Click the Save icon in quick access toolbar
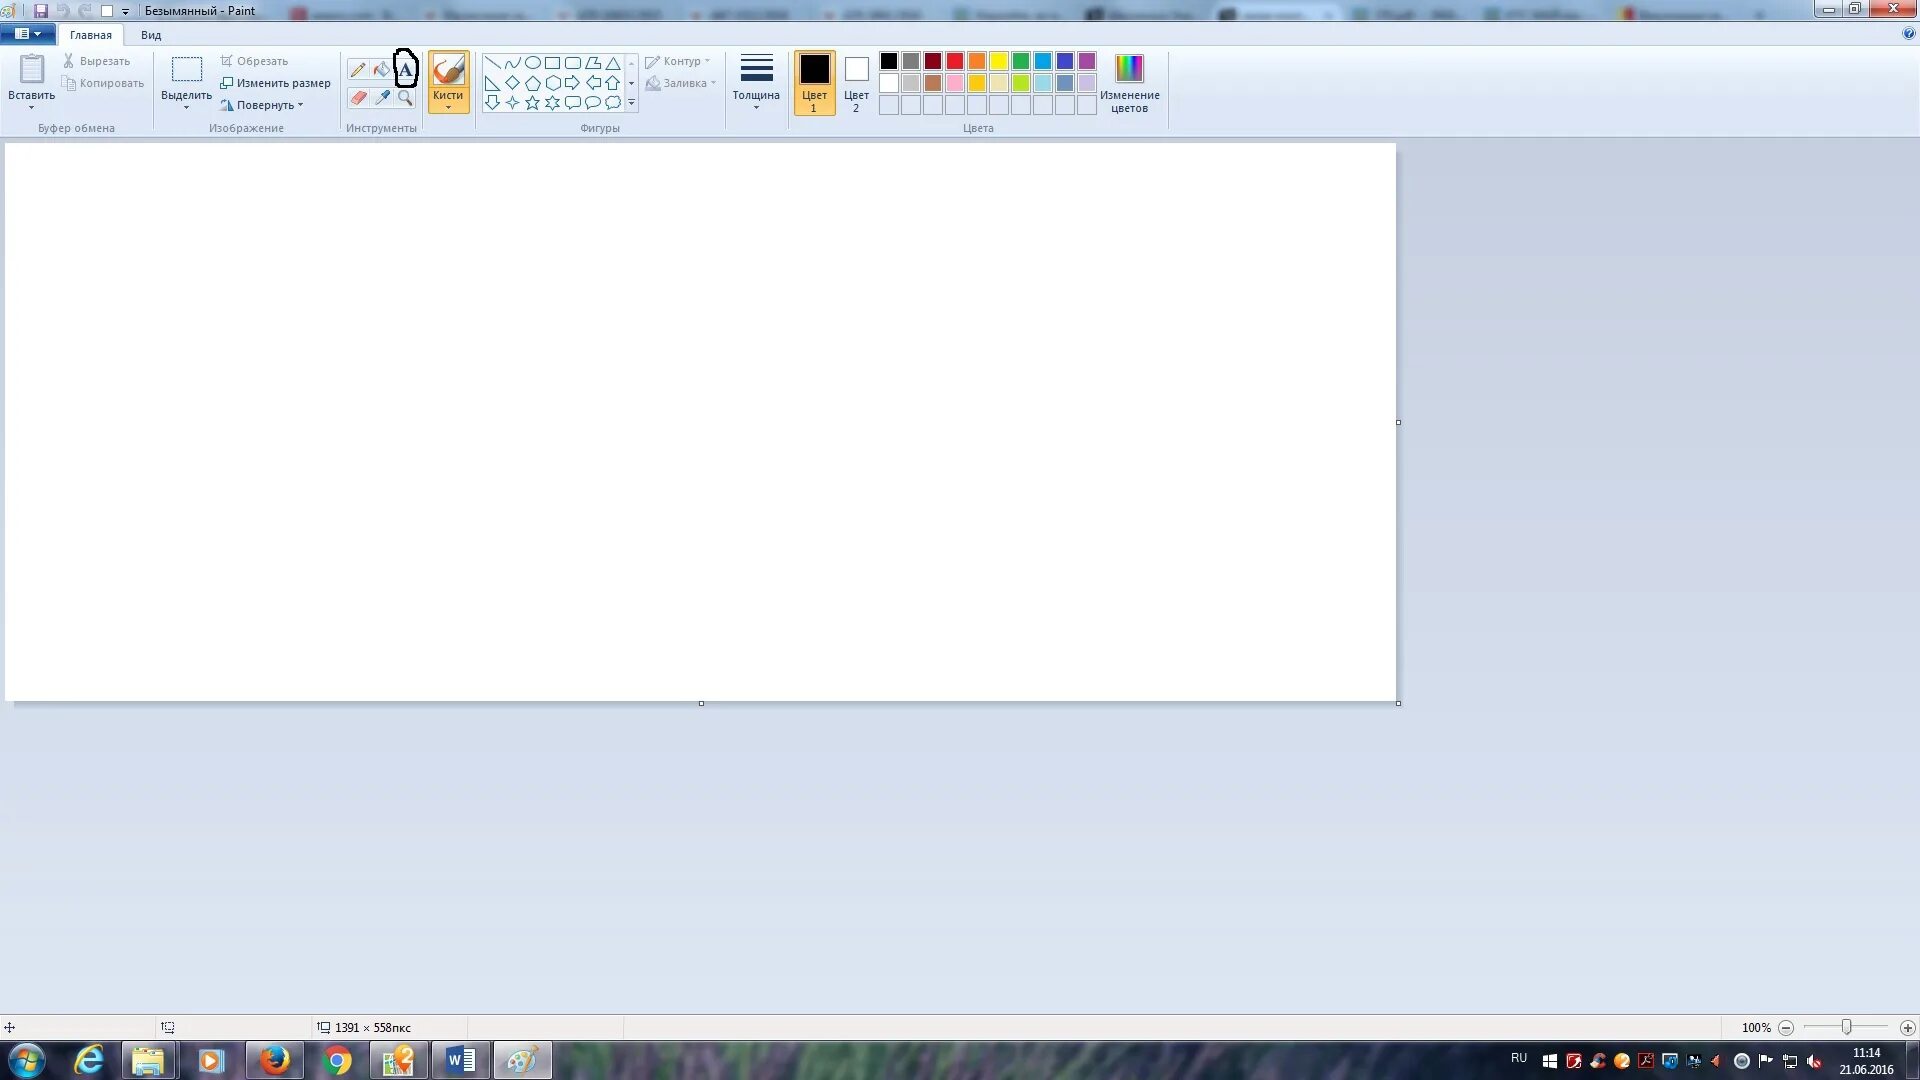Screen dimensions: 1920x1080 (41, 11)
